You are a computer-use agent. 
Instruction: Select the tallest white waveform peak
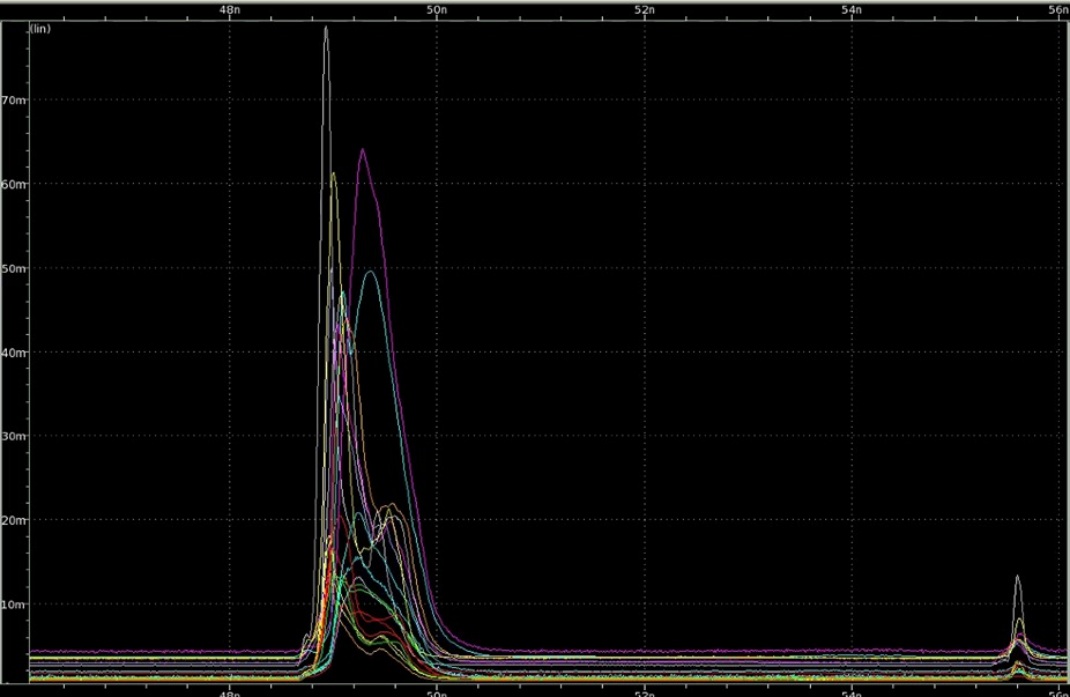click(x=326, y=29)
